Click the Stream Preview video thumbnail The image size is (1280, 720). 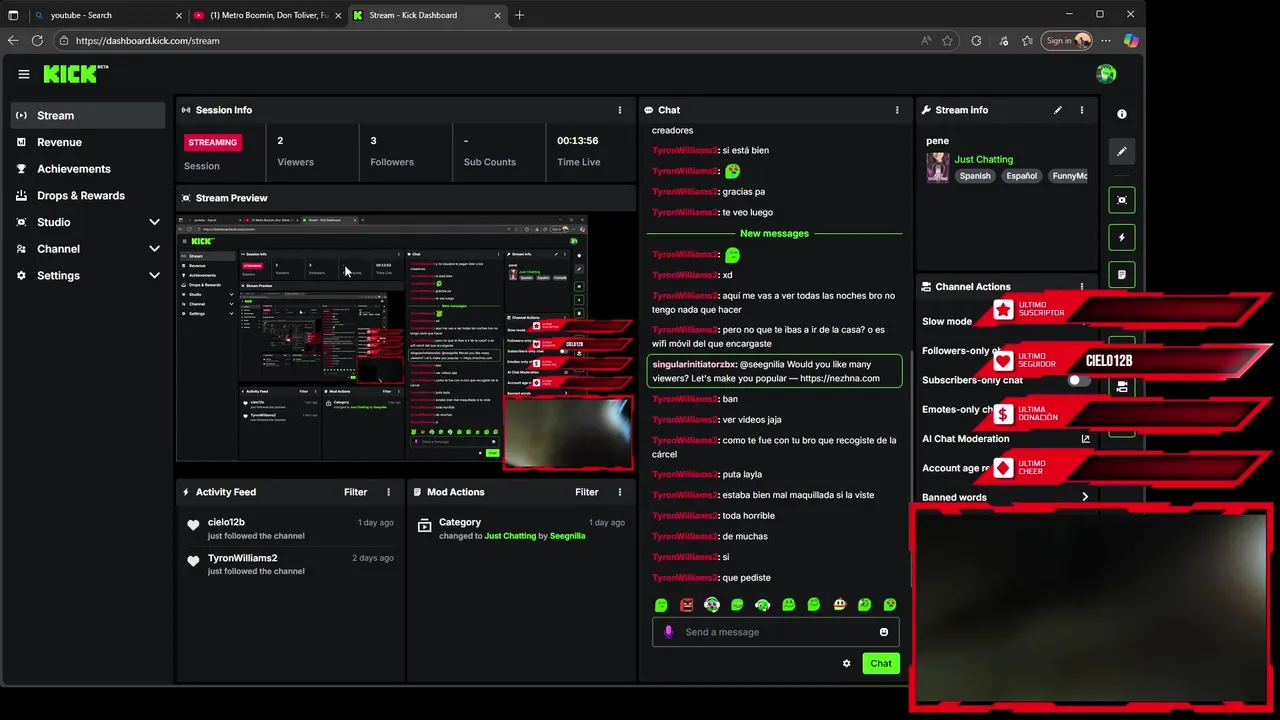pos(405,339)
